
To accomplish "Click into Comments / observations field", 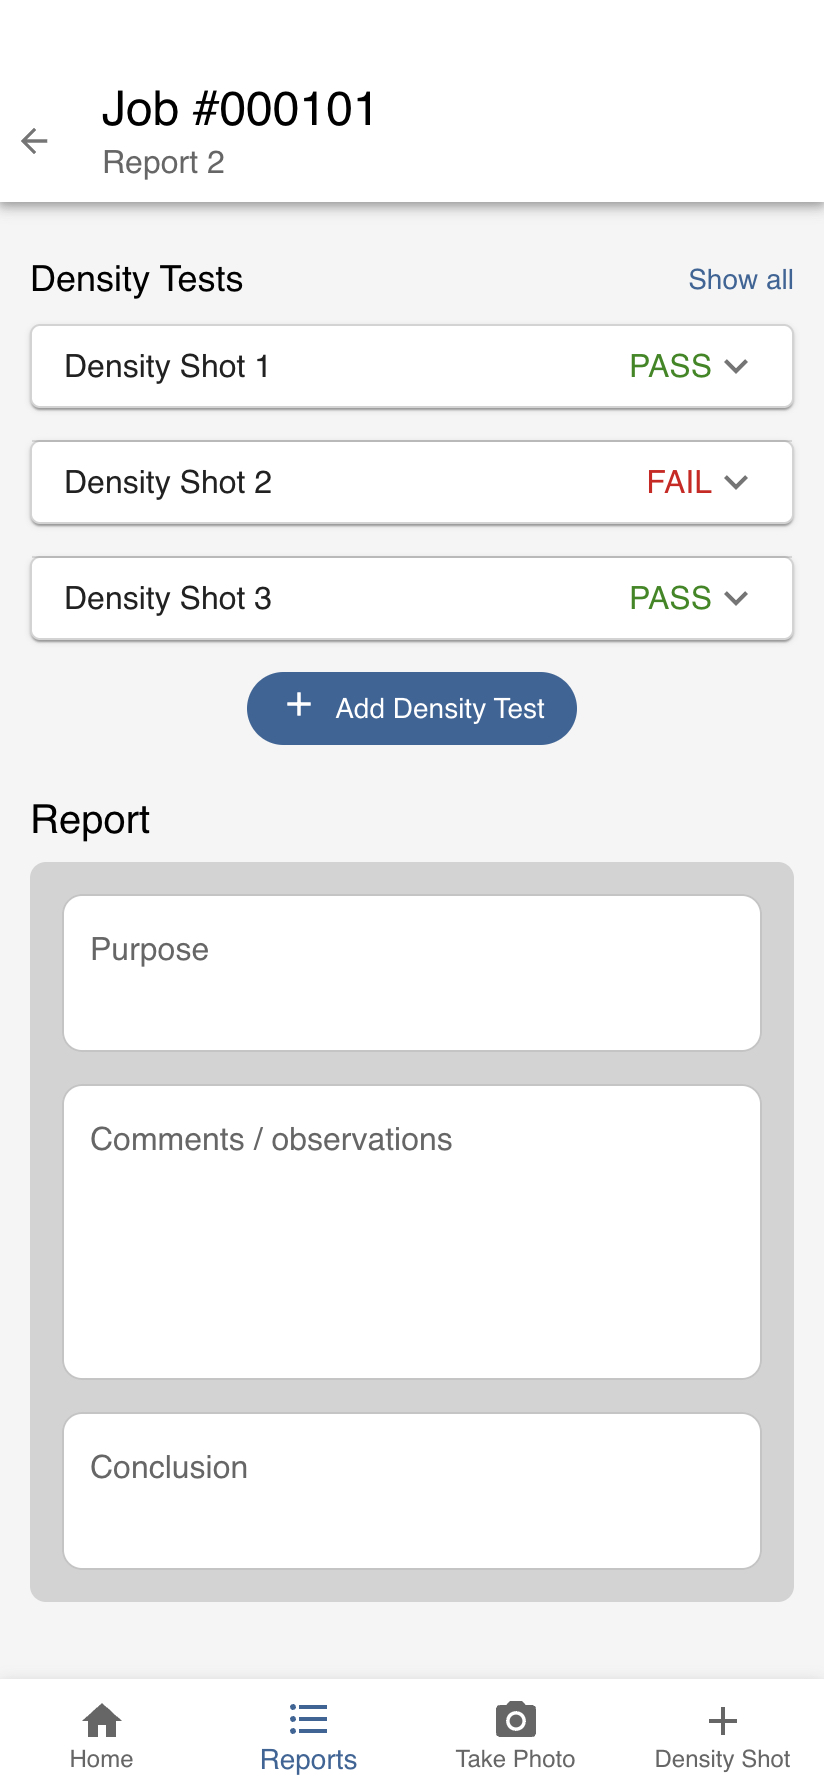I will [412, 1232].
